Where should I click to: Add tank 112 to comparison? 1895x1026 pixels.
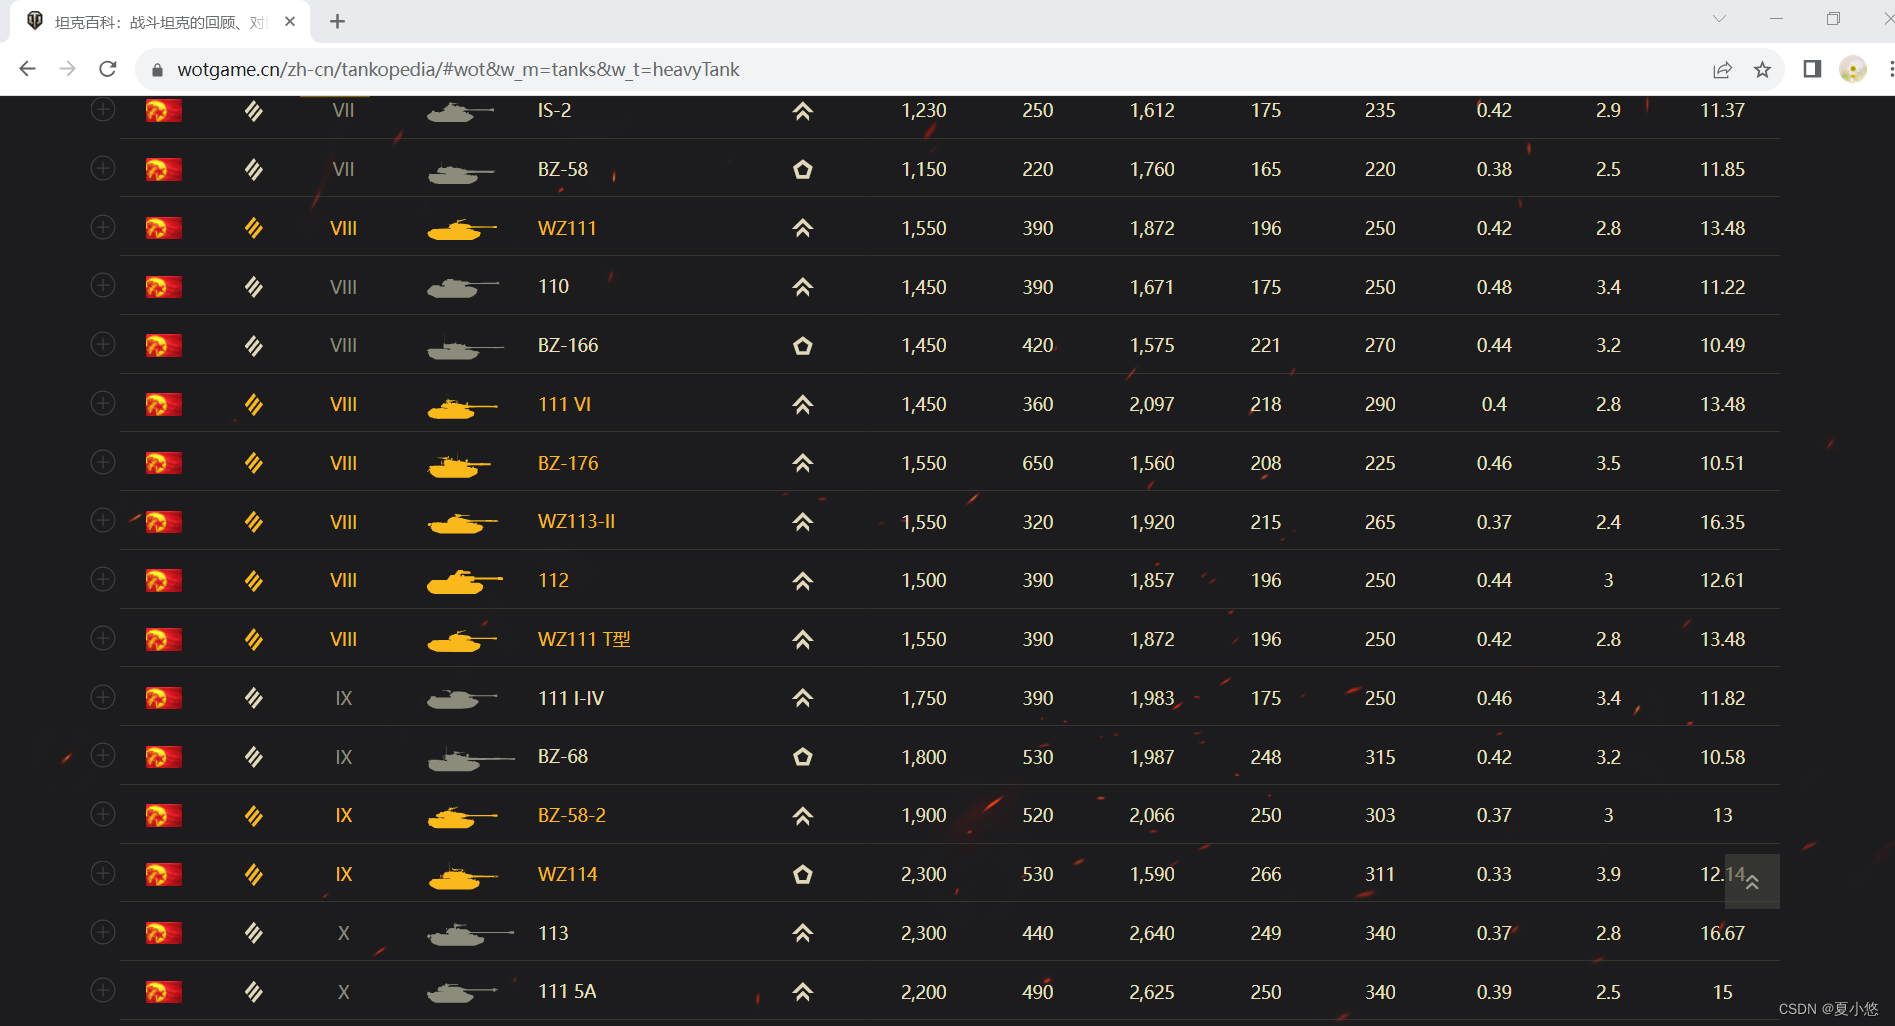click(x=103, y=580)
